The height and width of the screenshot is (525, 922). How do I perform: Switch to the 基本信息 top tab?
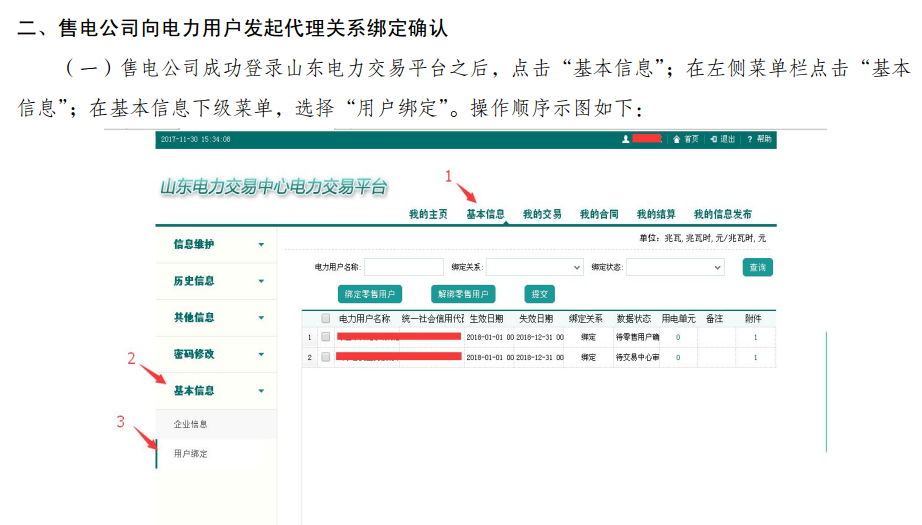485,215
